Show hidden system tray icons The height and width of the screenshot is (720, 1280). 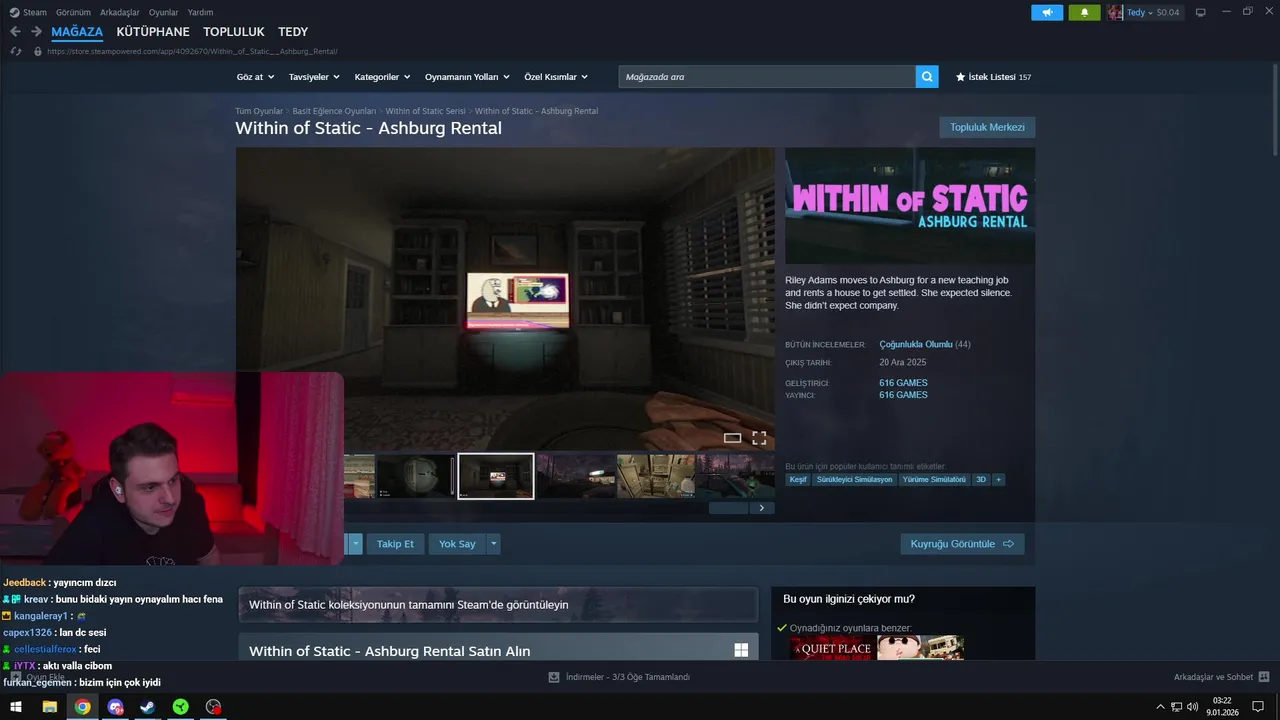click(x=1160, y=707)
